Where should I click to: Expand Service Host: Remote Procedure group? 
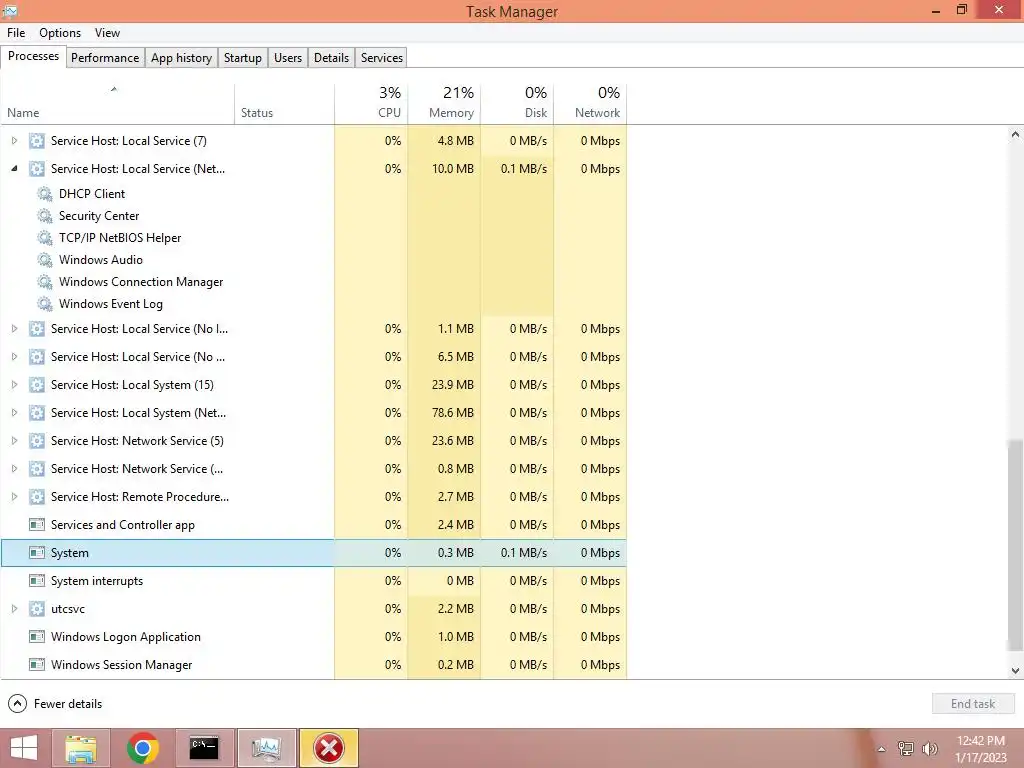click(14, 497)
